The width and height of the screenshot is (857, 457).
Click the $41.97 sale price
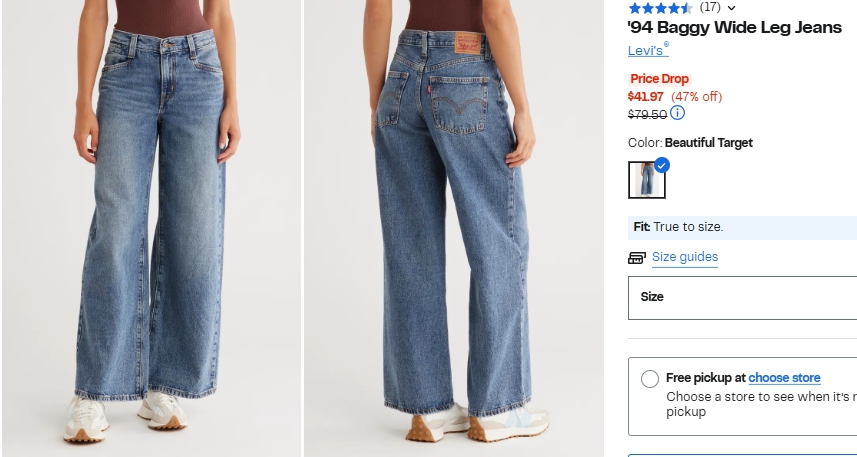[x=645, y=97]
